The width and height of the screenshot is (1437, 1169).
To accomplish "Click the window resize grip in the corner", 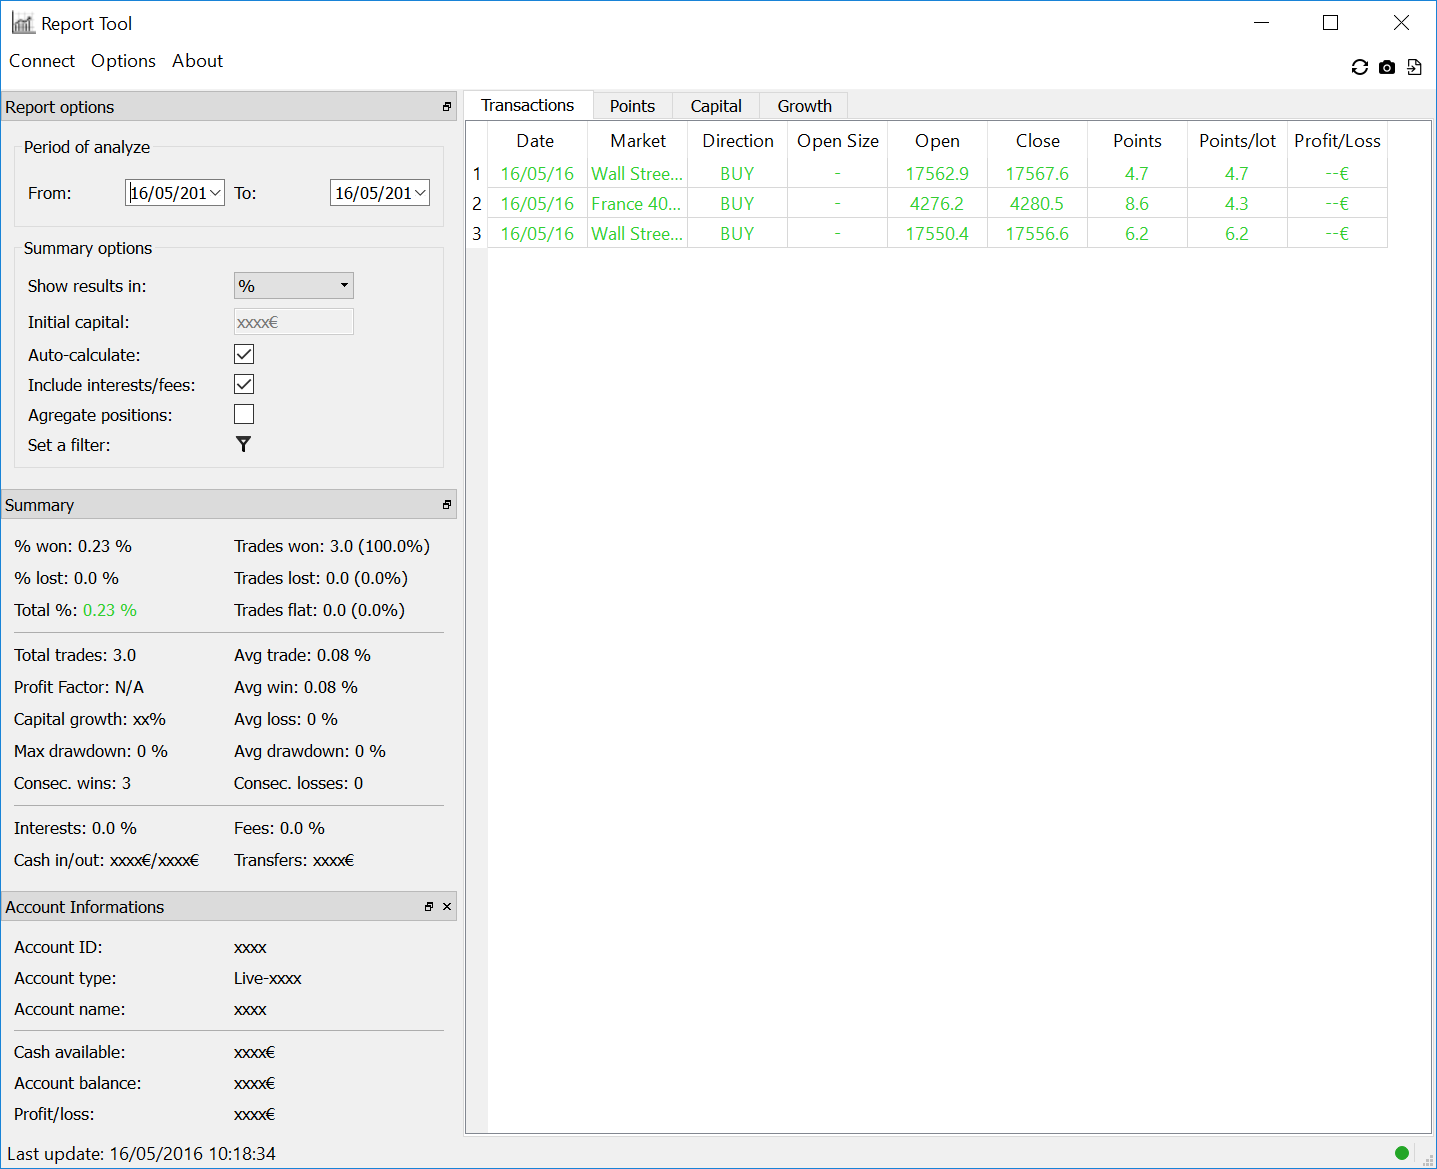I will [x=1428, y=1160].
